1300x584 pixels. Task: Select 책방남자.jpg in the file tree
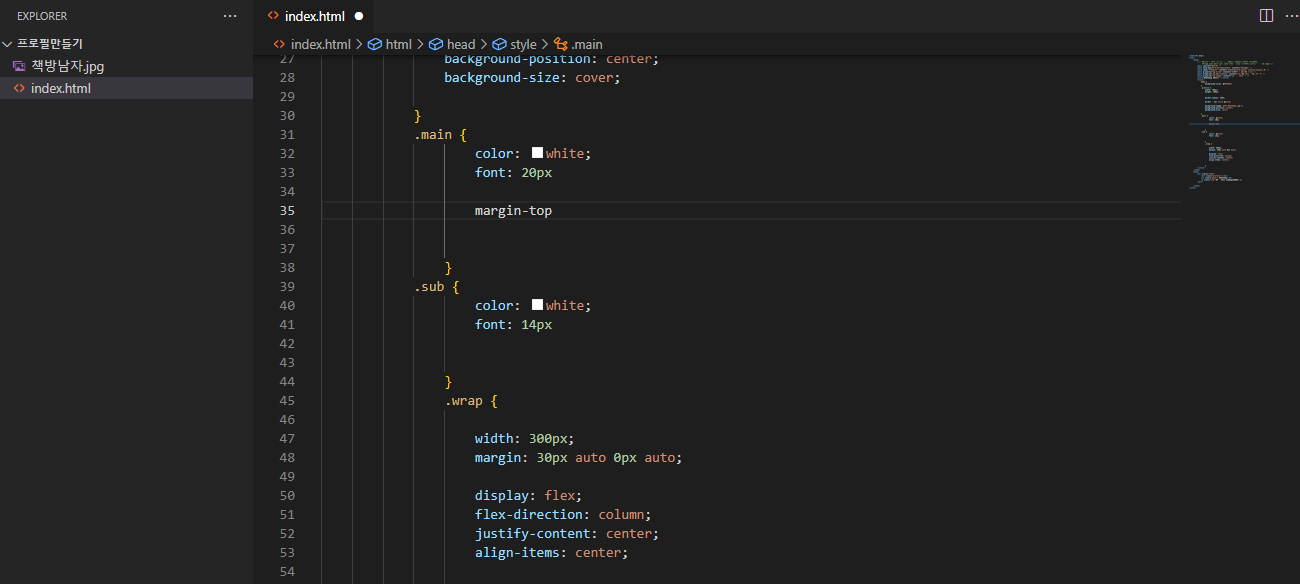[67, 66]
